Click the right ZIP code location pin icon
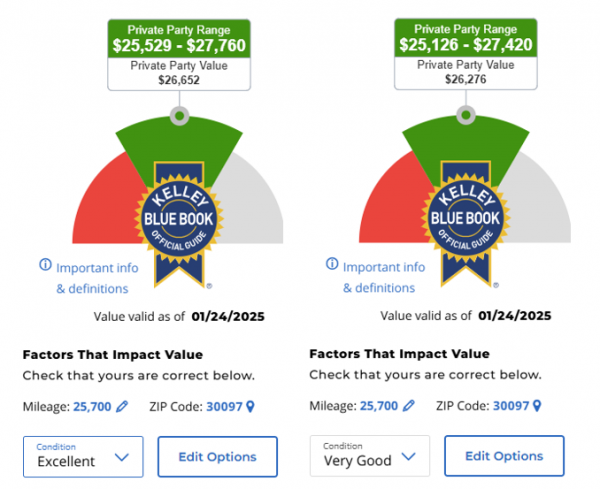Viewport: 600px width, 489px height. (536, 406)
